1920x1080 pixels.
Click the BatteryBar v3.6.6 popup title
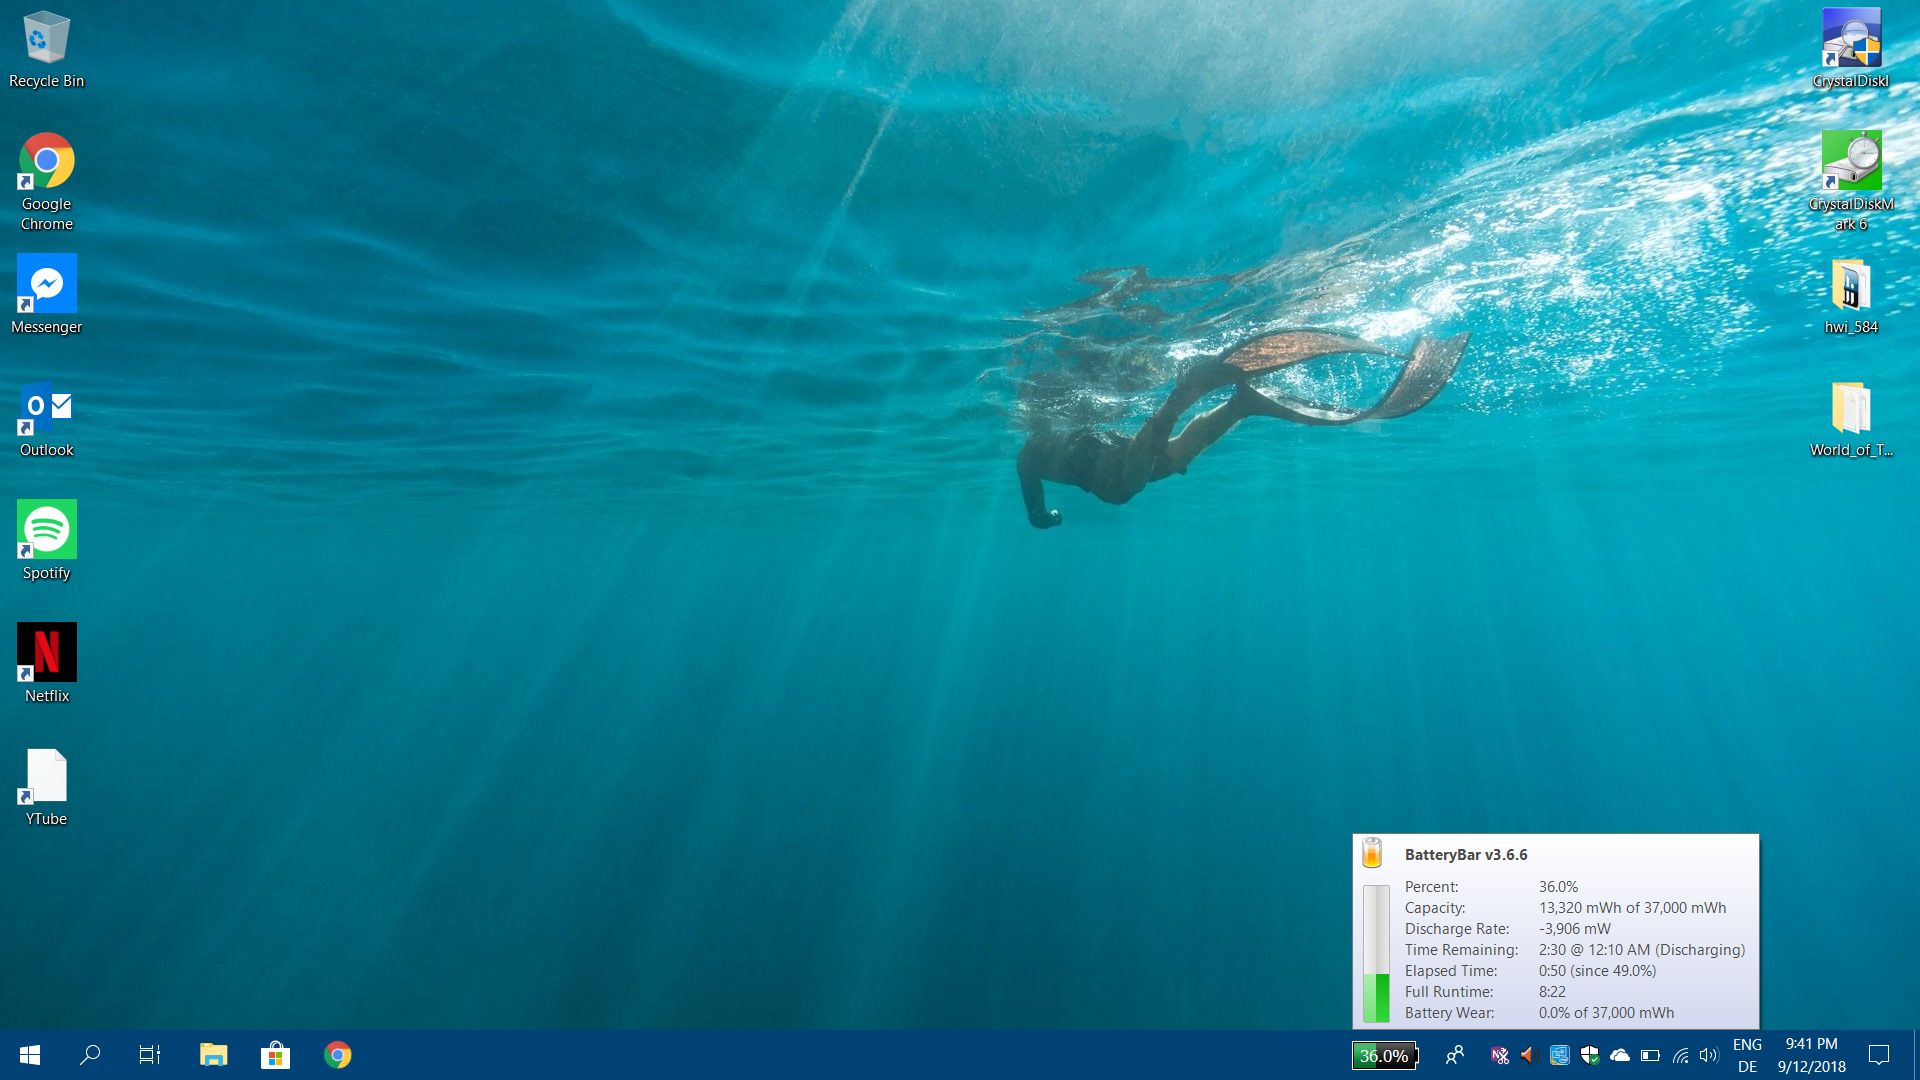(x=1466, y=855)
